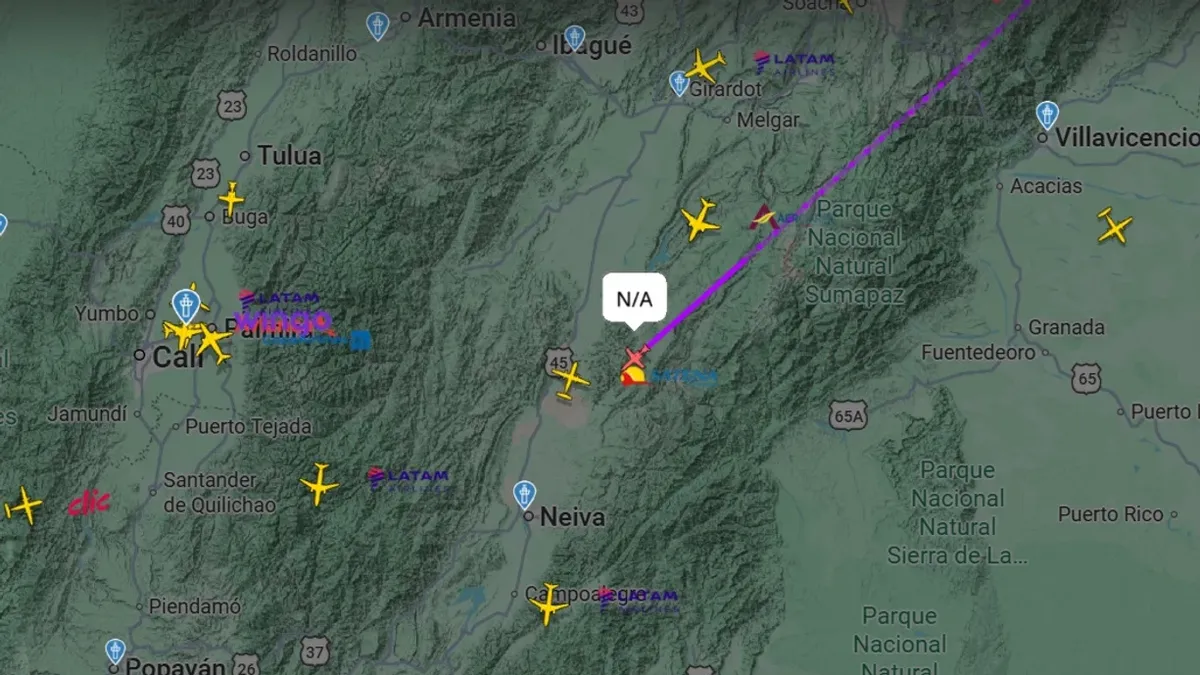This screenshot has width=1200, height=675.
Task: Select the Armenia airport pin
Action: (x=377, y=26)
